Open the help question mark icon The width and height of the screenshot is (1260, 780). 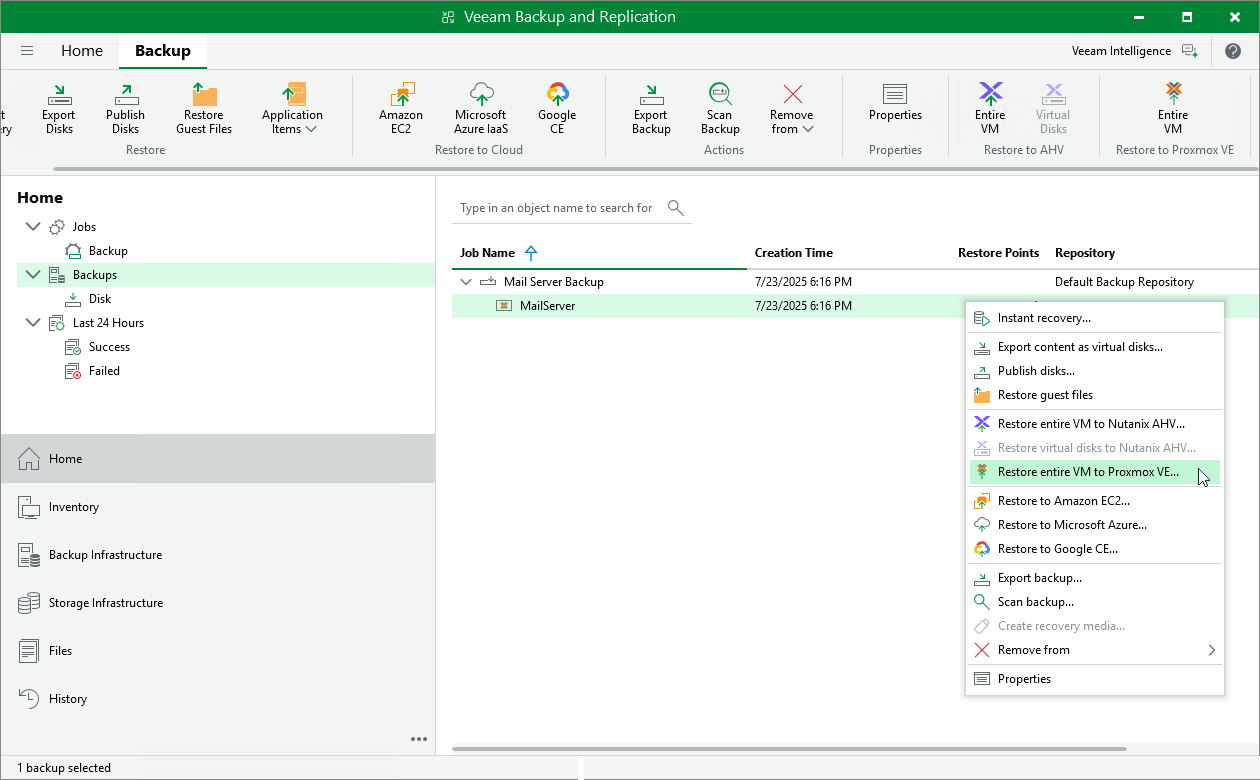tap(1234, 51)
